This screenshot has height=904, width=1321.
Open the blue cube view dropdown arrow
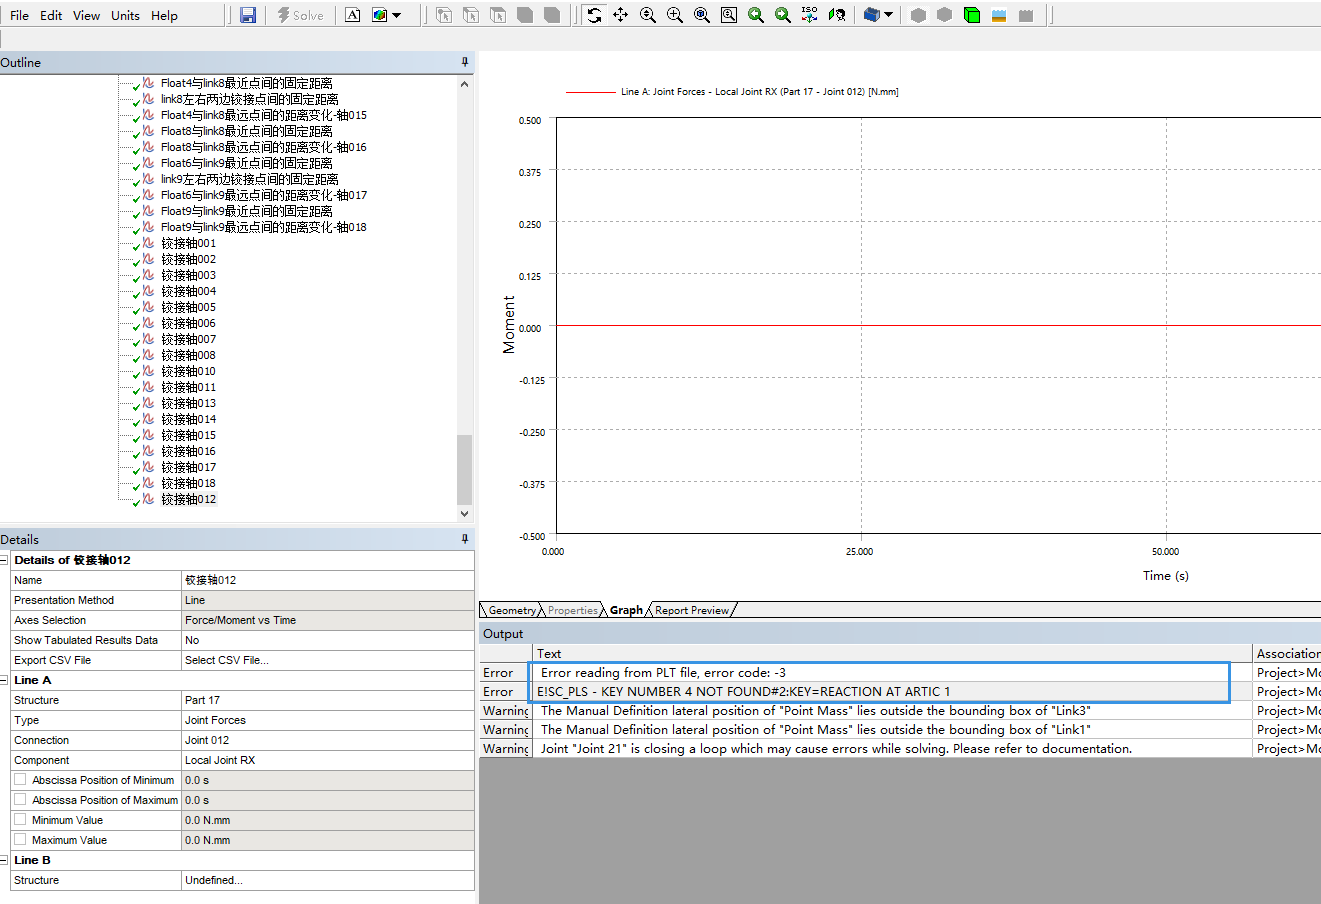tap(888, 15)
